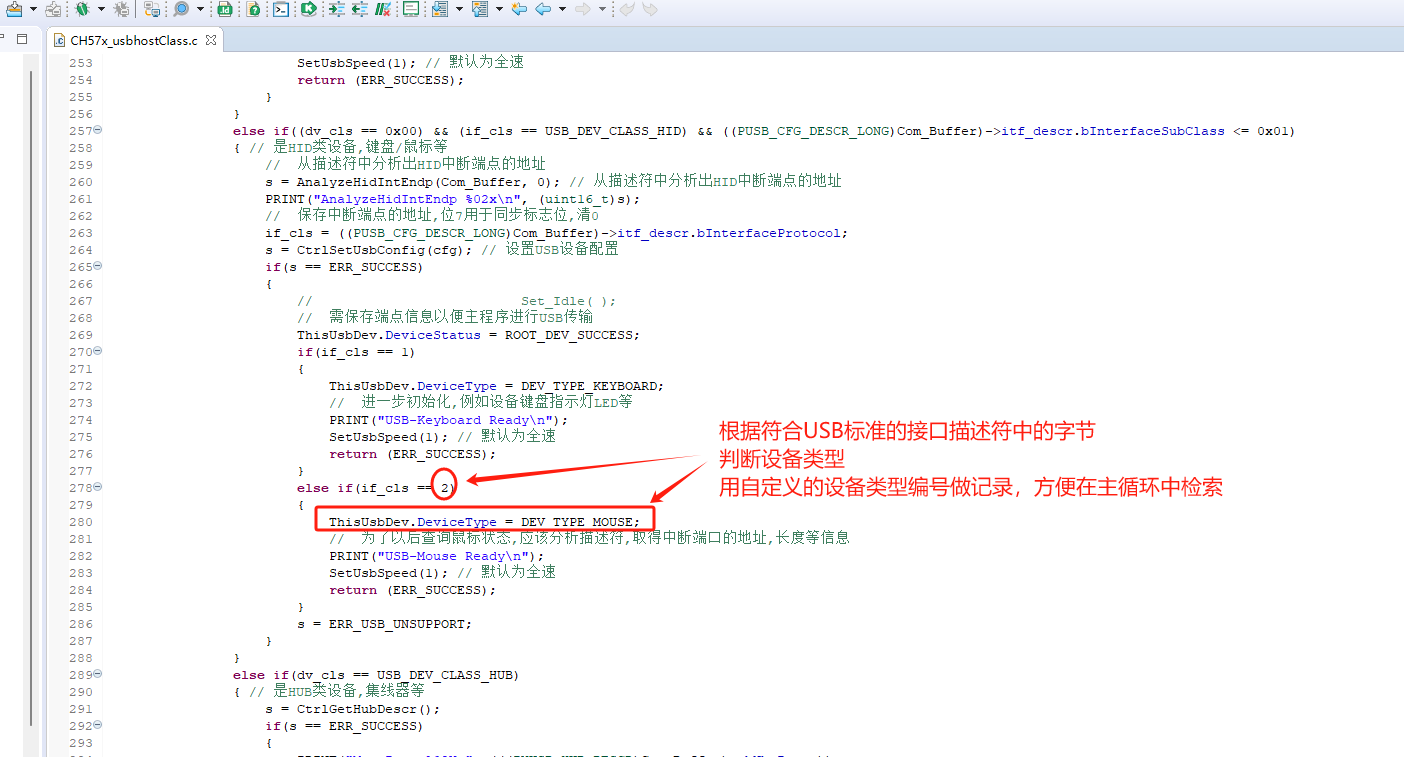Click the Back navigation arrow
This screenshot has height=757, width=1404.
point(543,9)
